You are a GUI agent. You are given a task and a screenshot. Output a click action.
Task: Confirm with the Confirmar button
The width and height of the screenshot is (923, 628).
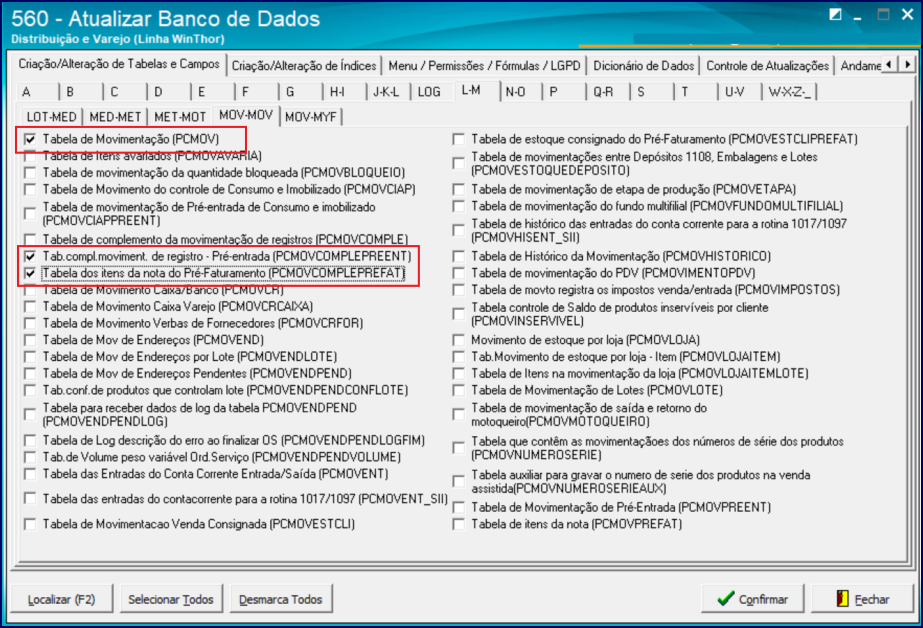[x=753, y=599]
